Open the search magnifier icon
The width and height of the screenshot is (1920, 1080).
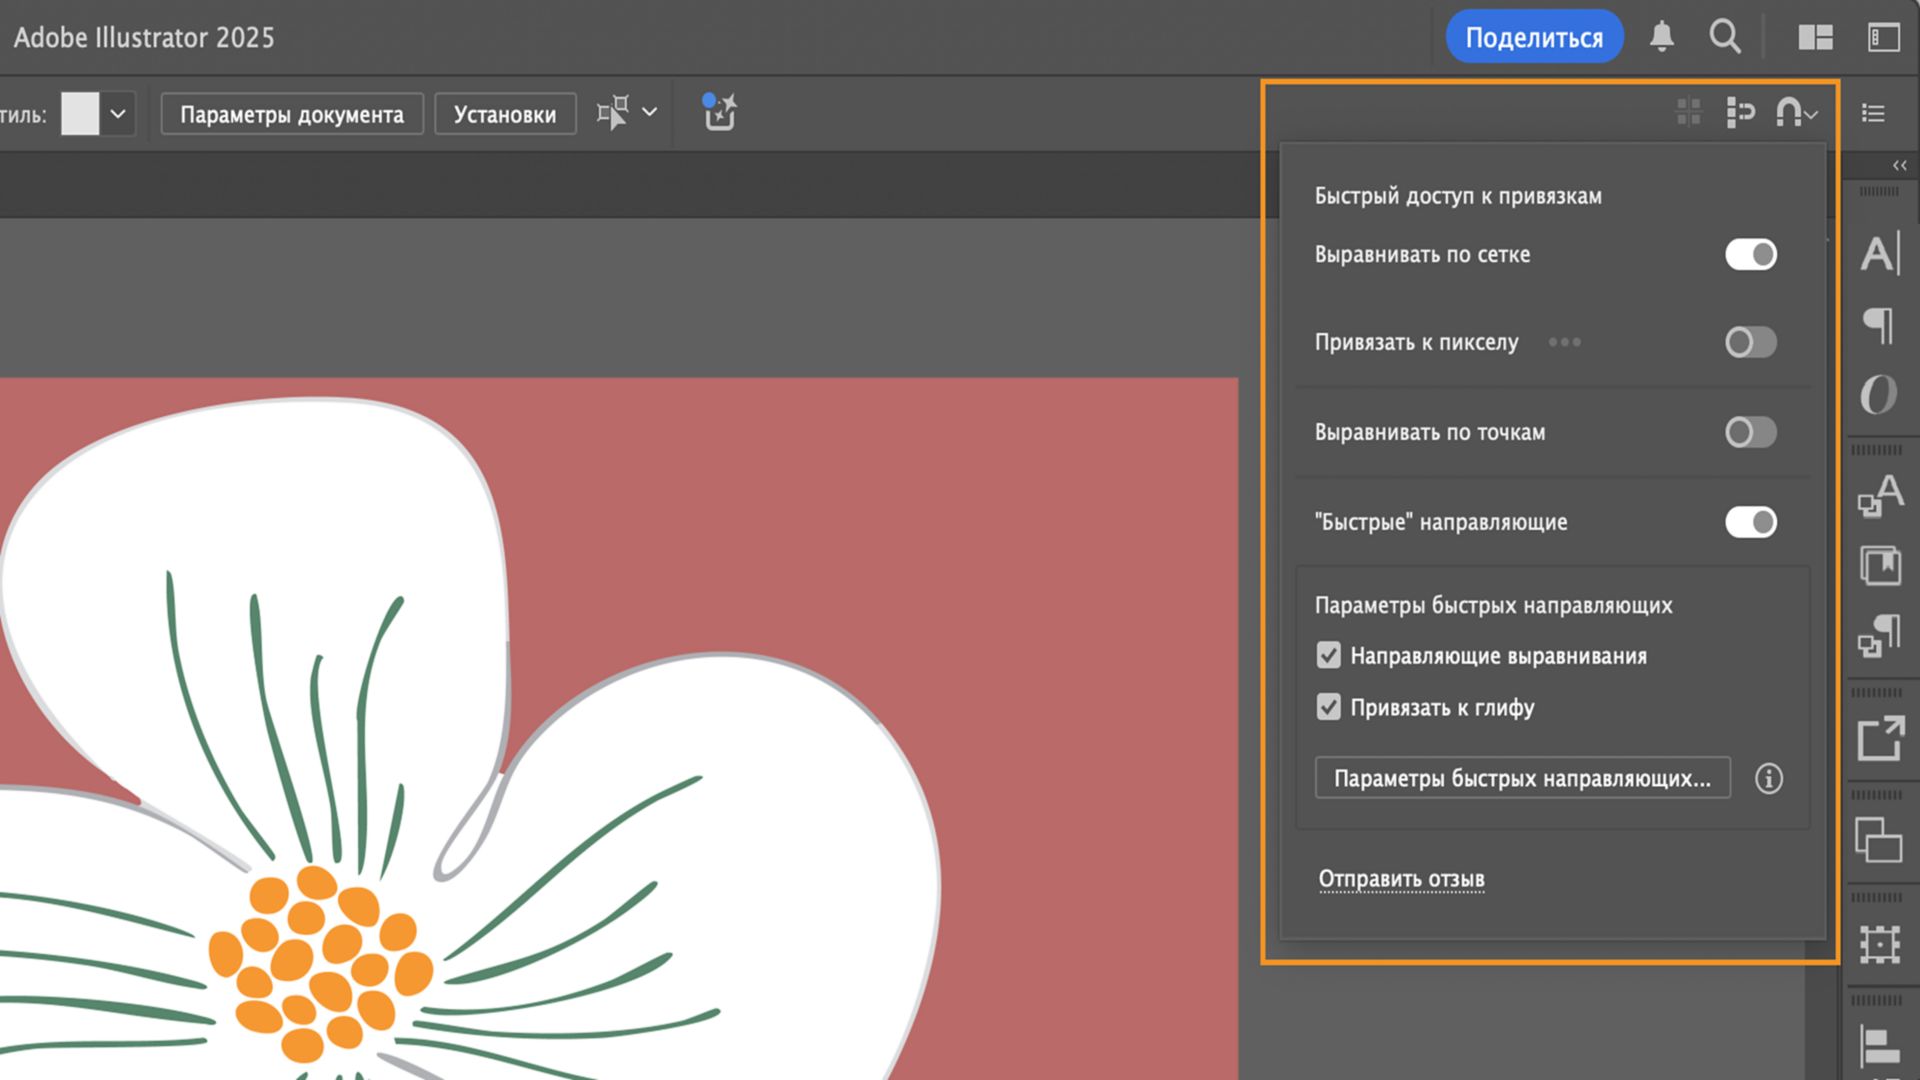click(1725, 37)
